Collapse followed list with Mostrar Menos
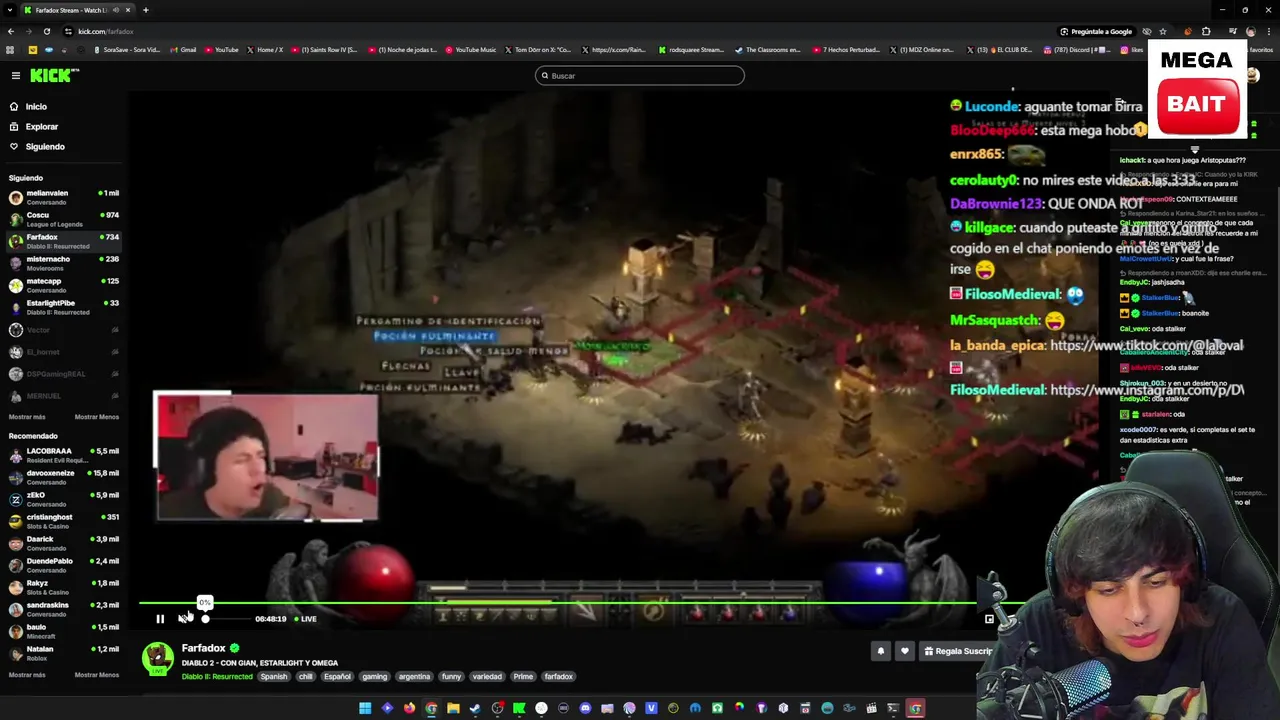The width and height of the screenshot is (1280, 720). (x=97, y=417)
